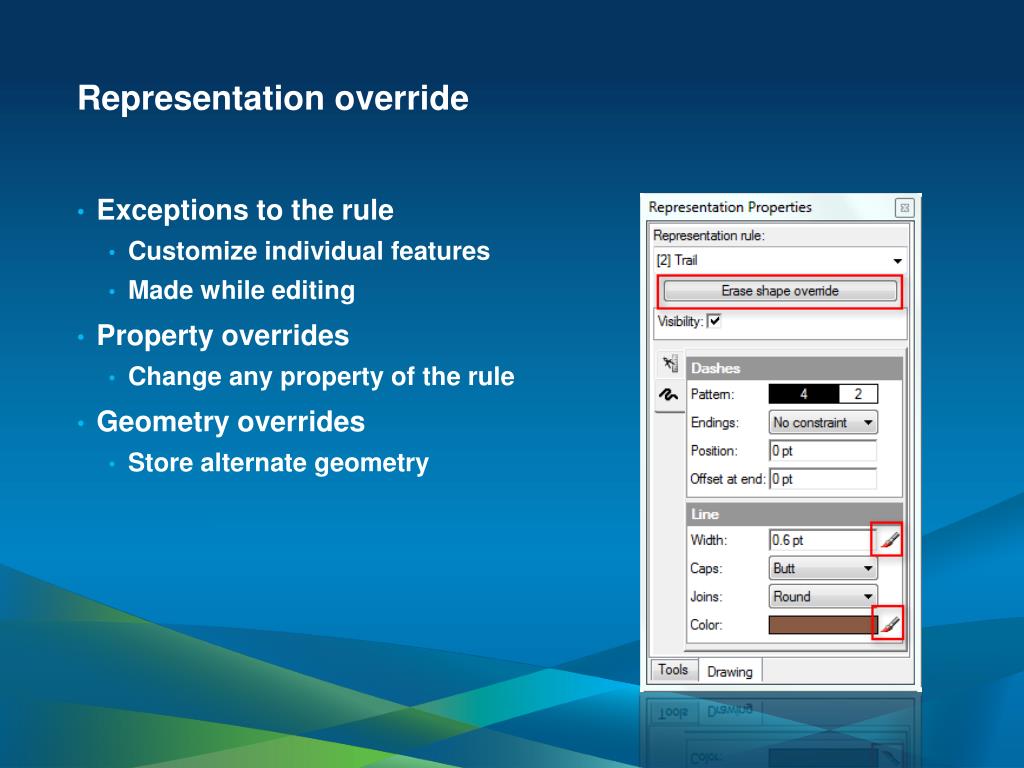Click the black dash Pattern segment 4
Screen dimensions: 1024x768
click(804, 394)
